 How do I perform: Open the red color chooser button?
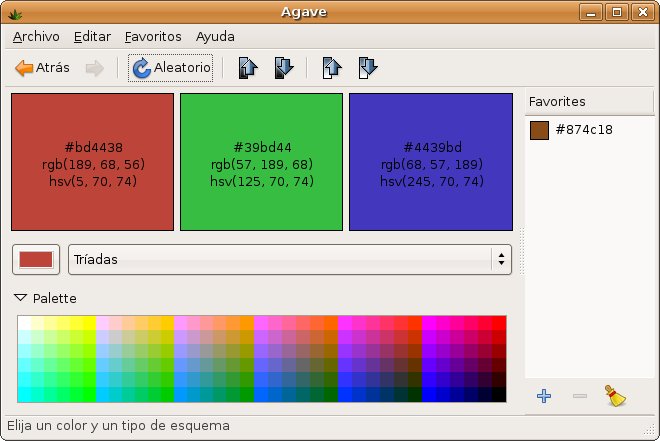point(36,259)
